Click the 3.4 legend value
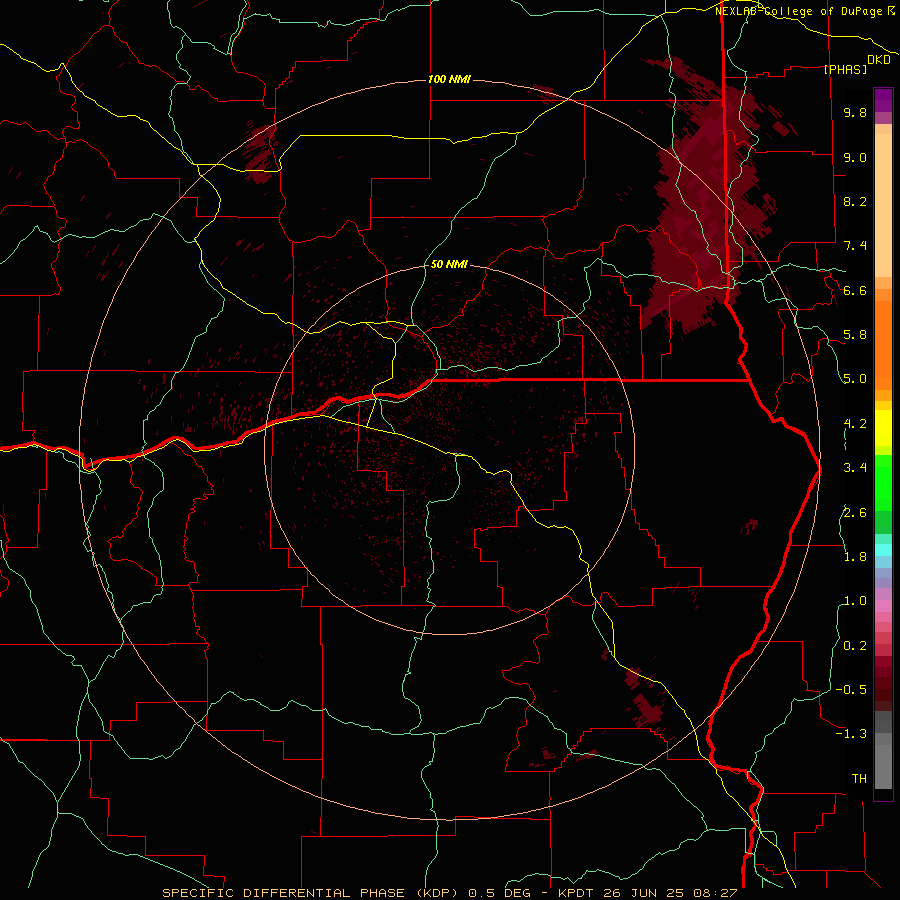The width and height of the screenshot is (900, 900). coord(855,468)
